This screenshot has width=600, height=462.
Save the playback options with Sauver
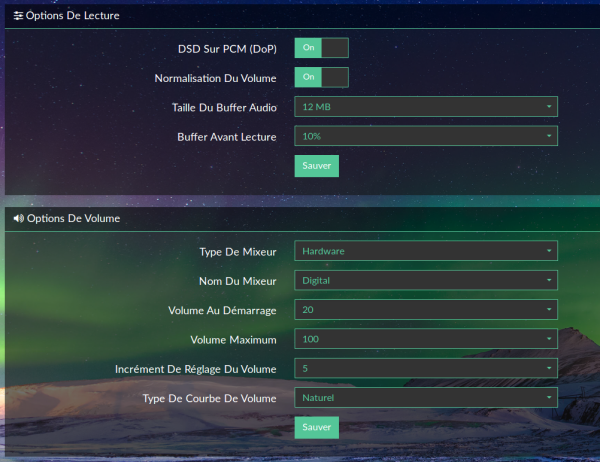[316, 166]
